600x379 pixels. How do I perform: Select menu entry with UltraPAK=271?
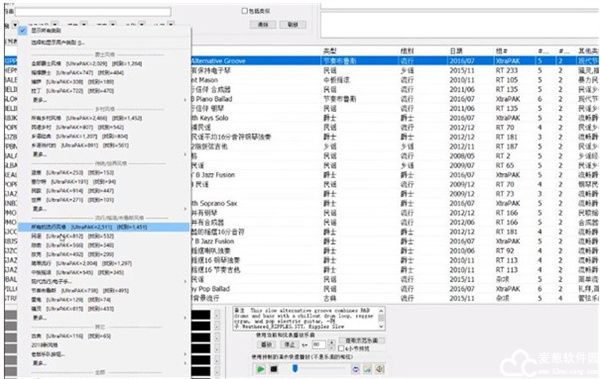click(x=104, y=200)
